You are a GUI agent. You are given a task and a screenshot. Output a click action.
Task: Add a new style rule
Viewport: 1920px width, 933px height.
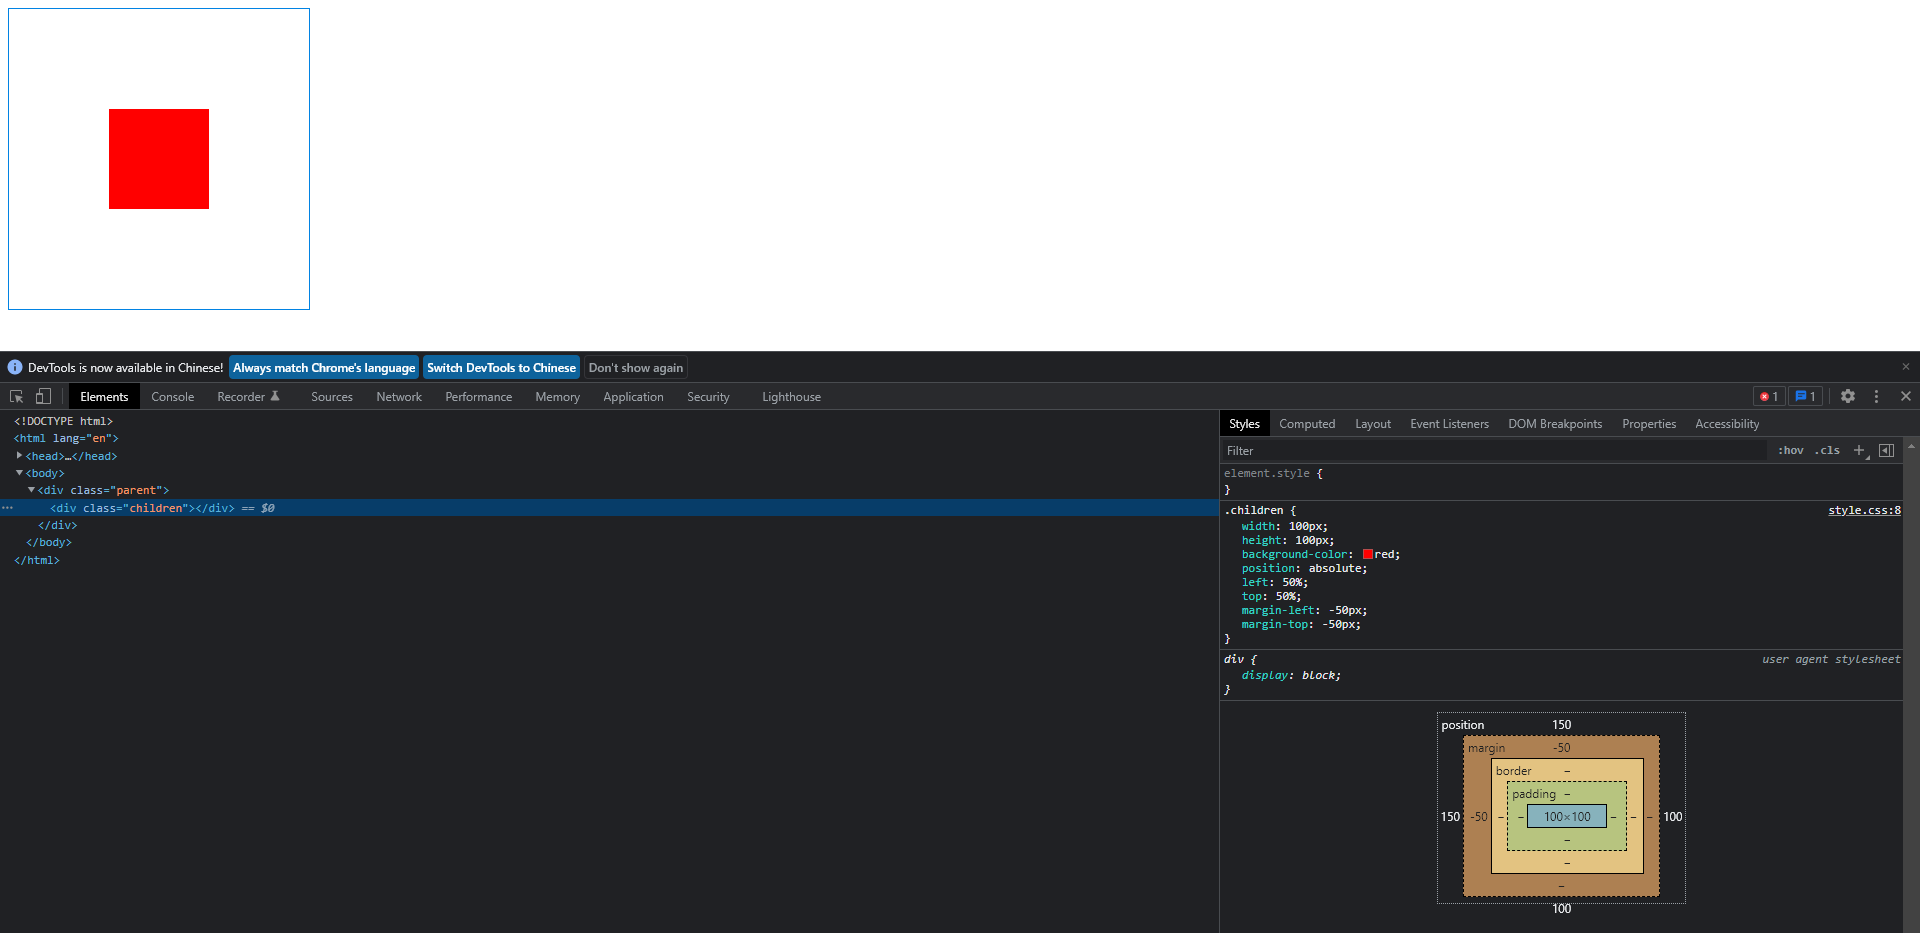click(1859, 451)
